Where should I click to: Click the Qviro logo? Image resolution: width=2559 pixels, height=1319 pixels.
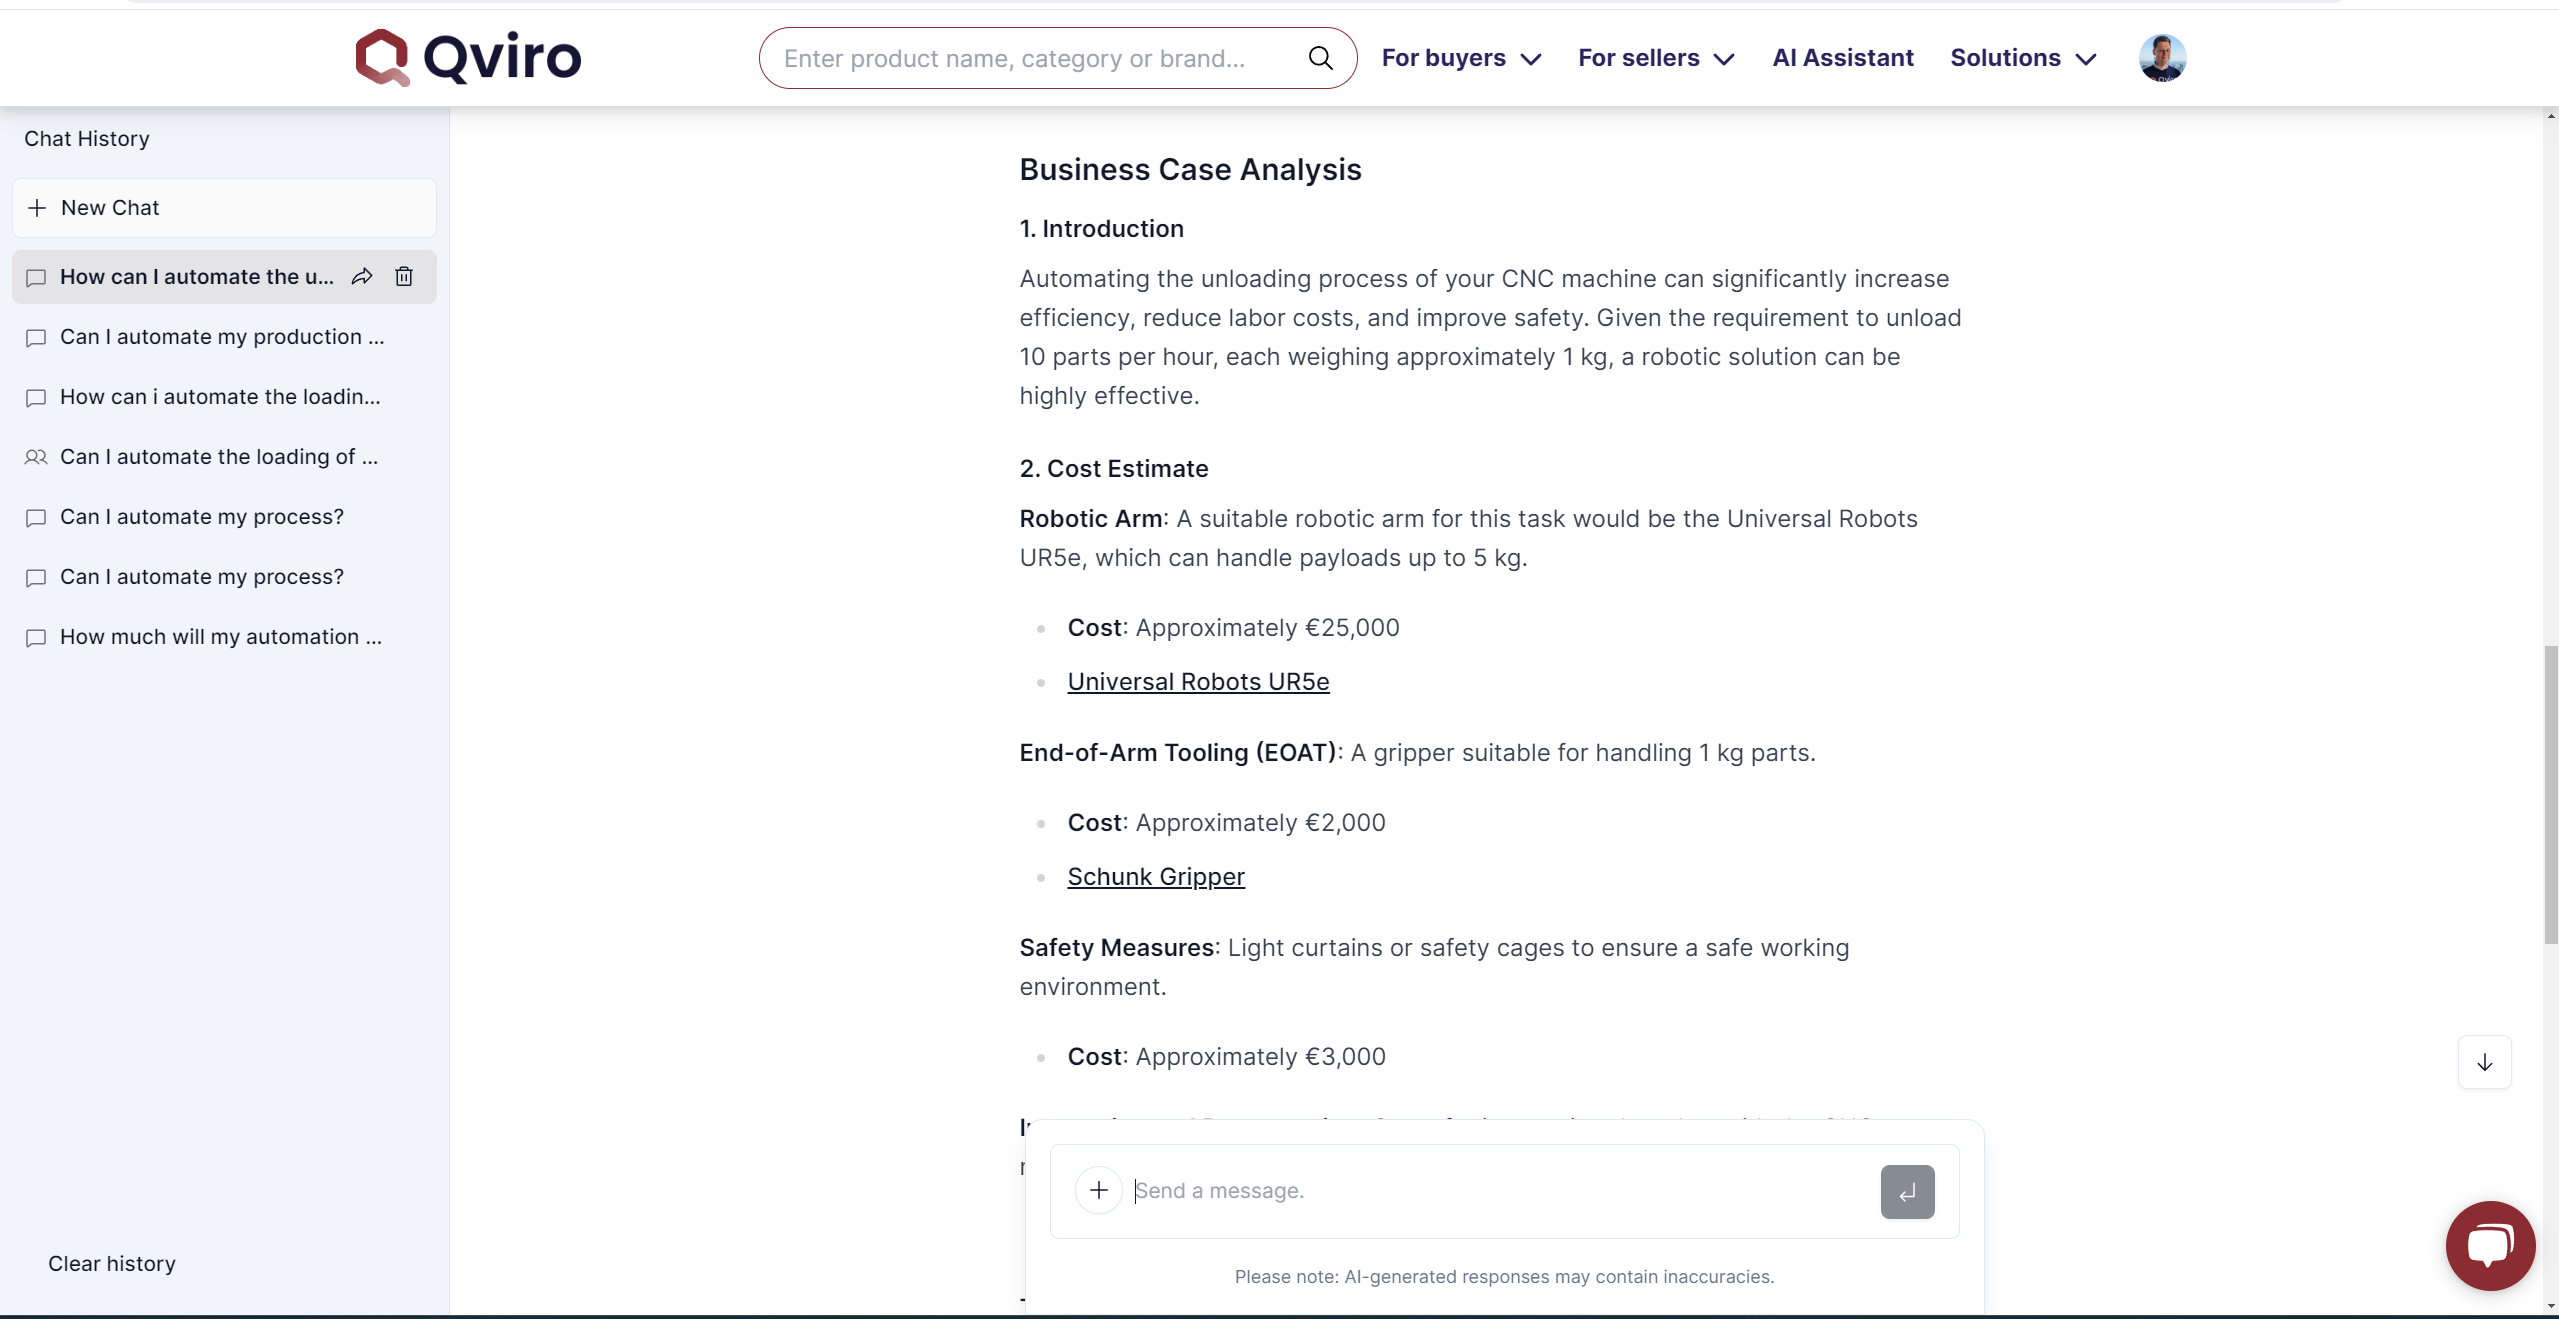pos(468,57)
